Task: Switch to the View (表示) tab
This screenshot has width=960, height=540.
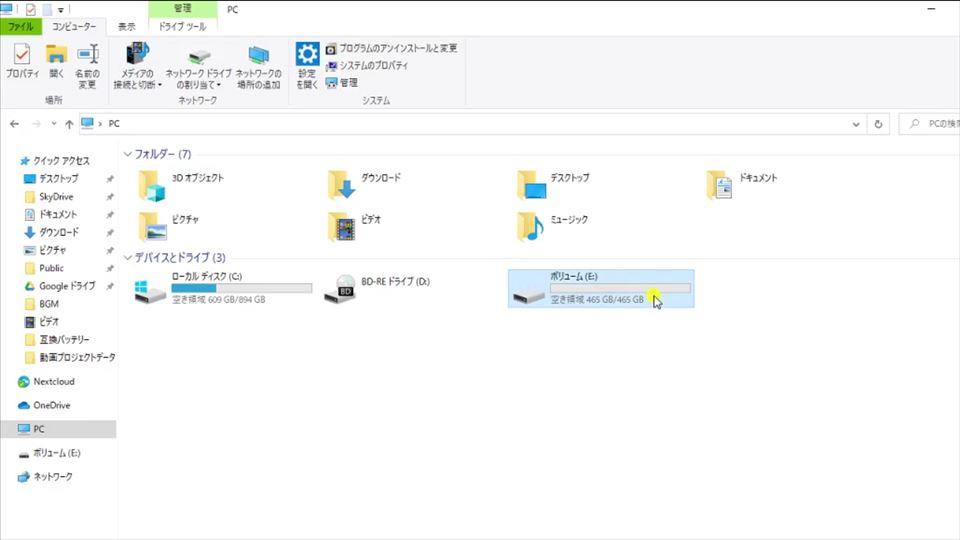Action: pyautogui.click(x=127, y=27)
